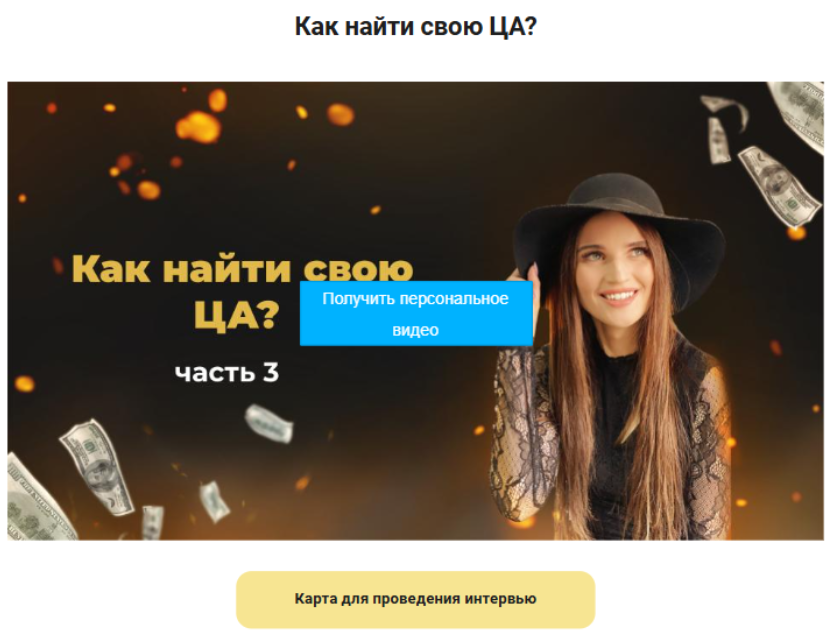Click the blue "Получить персональное видео" button

[x=416, y=313]
